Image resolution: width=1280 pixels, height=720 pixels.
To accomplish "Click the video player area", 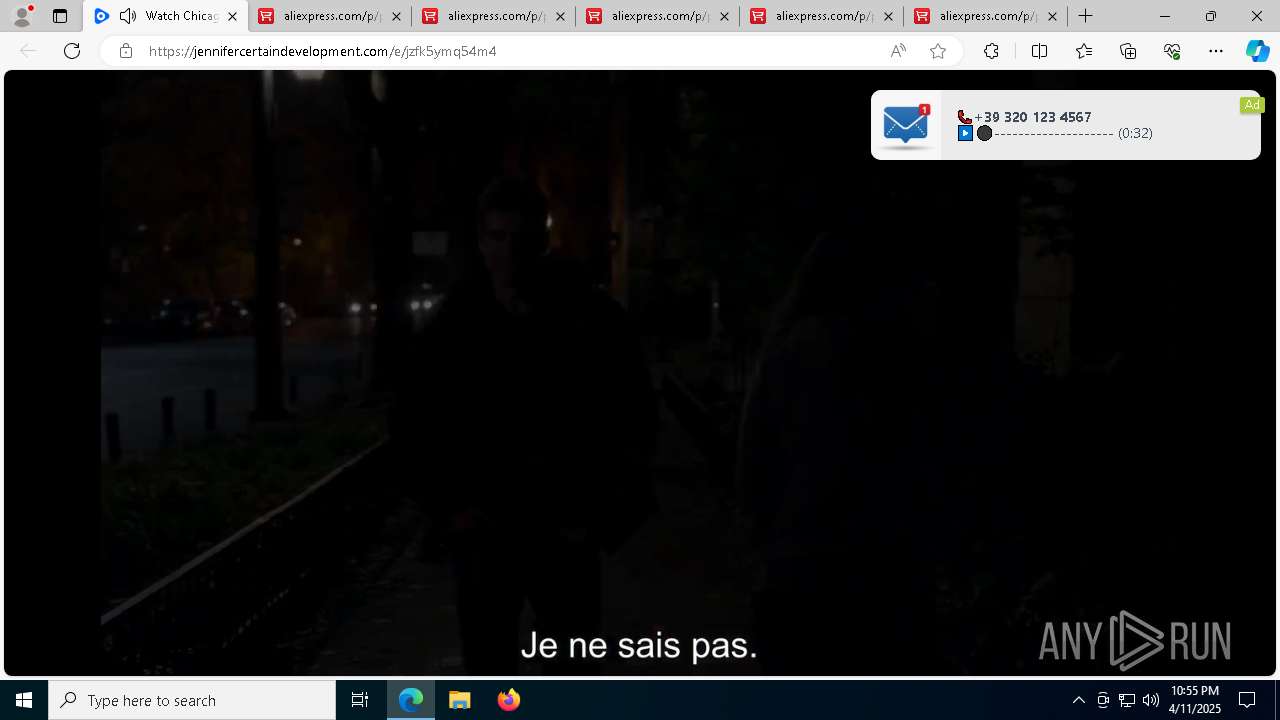I will pos(640,373).
